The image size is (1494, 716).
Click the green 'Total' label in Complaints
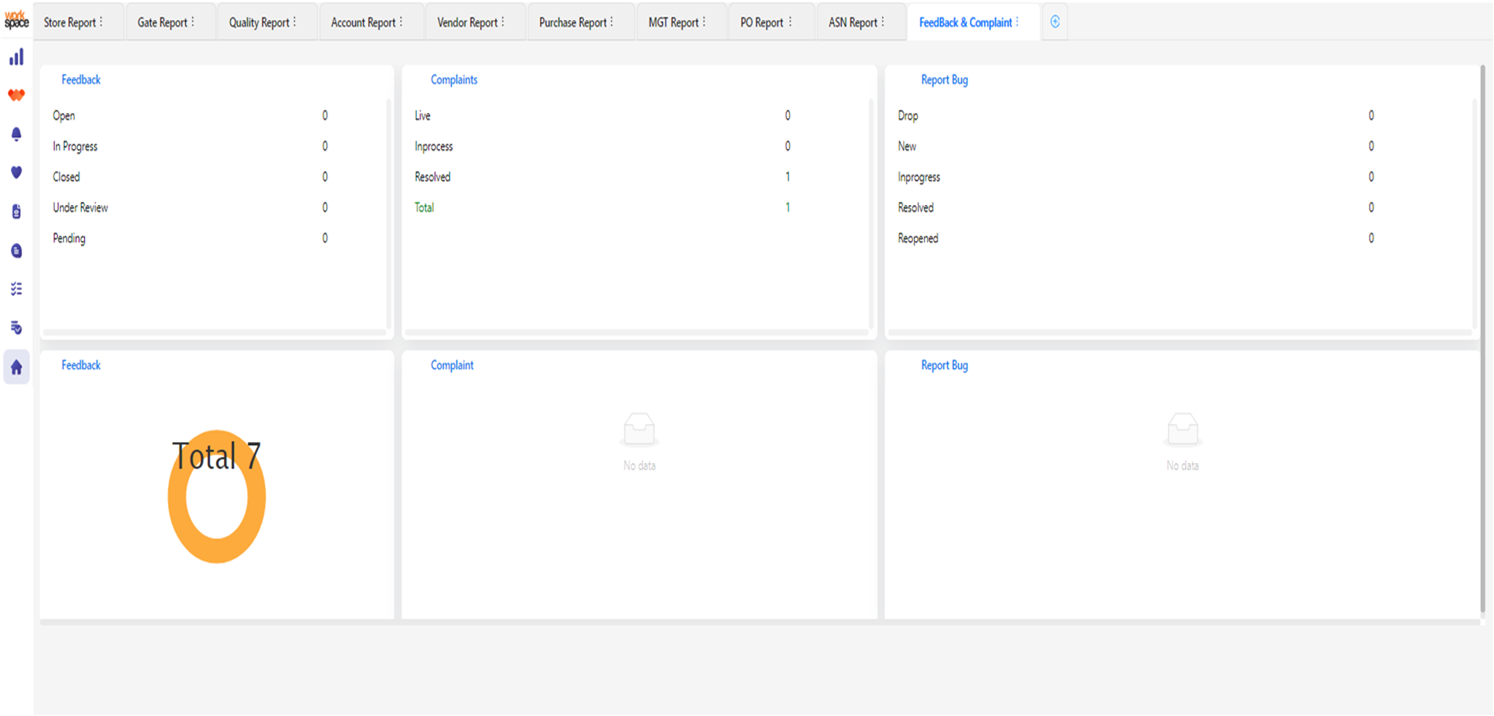[424, 208]
